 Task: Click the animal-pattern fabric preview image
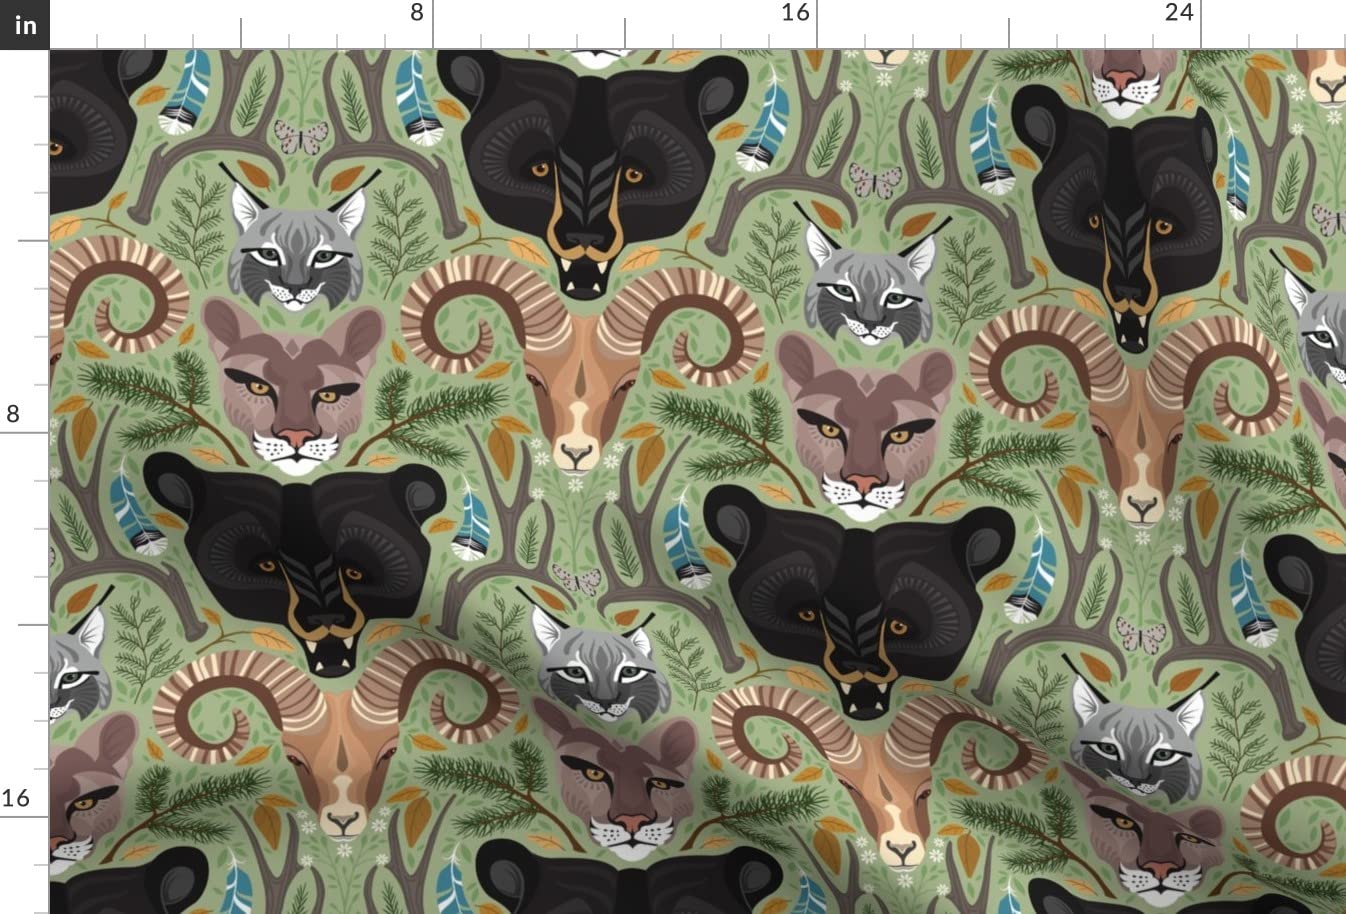click(698, 481)
